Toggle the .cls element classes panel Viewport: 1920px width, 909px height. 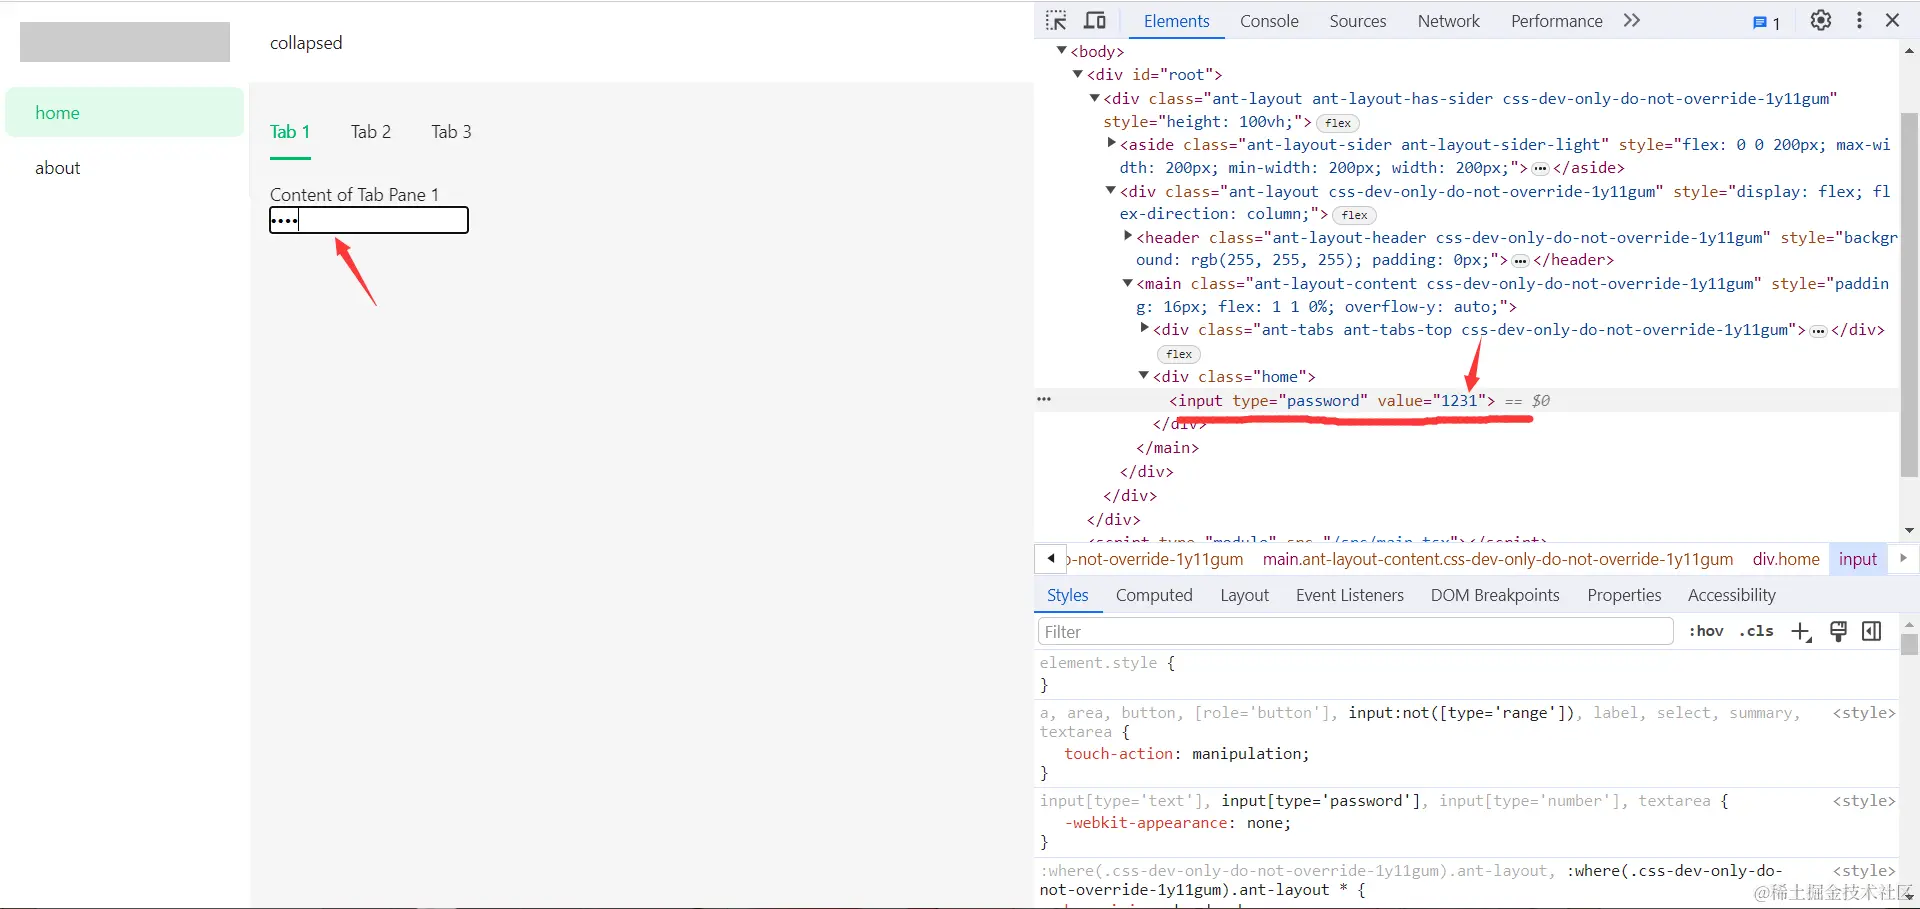click(1756, 631)
